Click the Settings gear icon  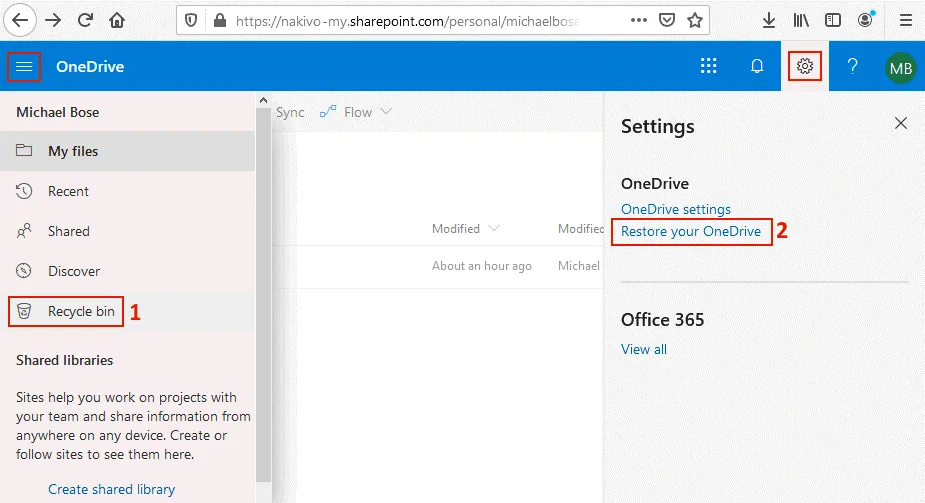(x=805, y=67)
